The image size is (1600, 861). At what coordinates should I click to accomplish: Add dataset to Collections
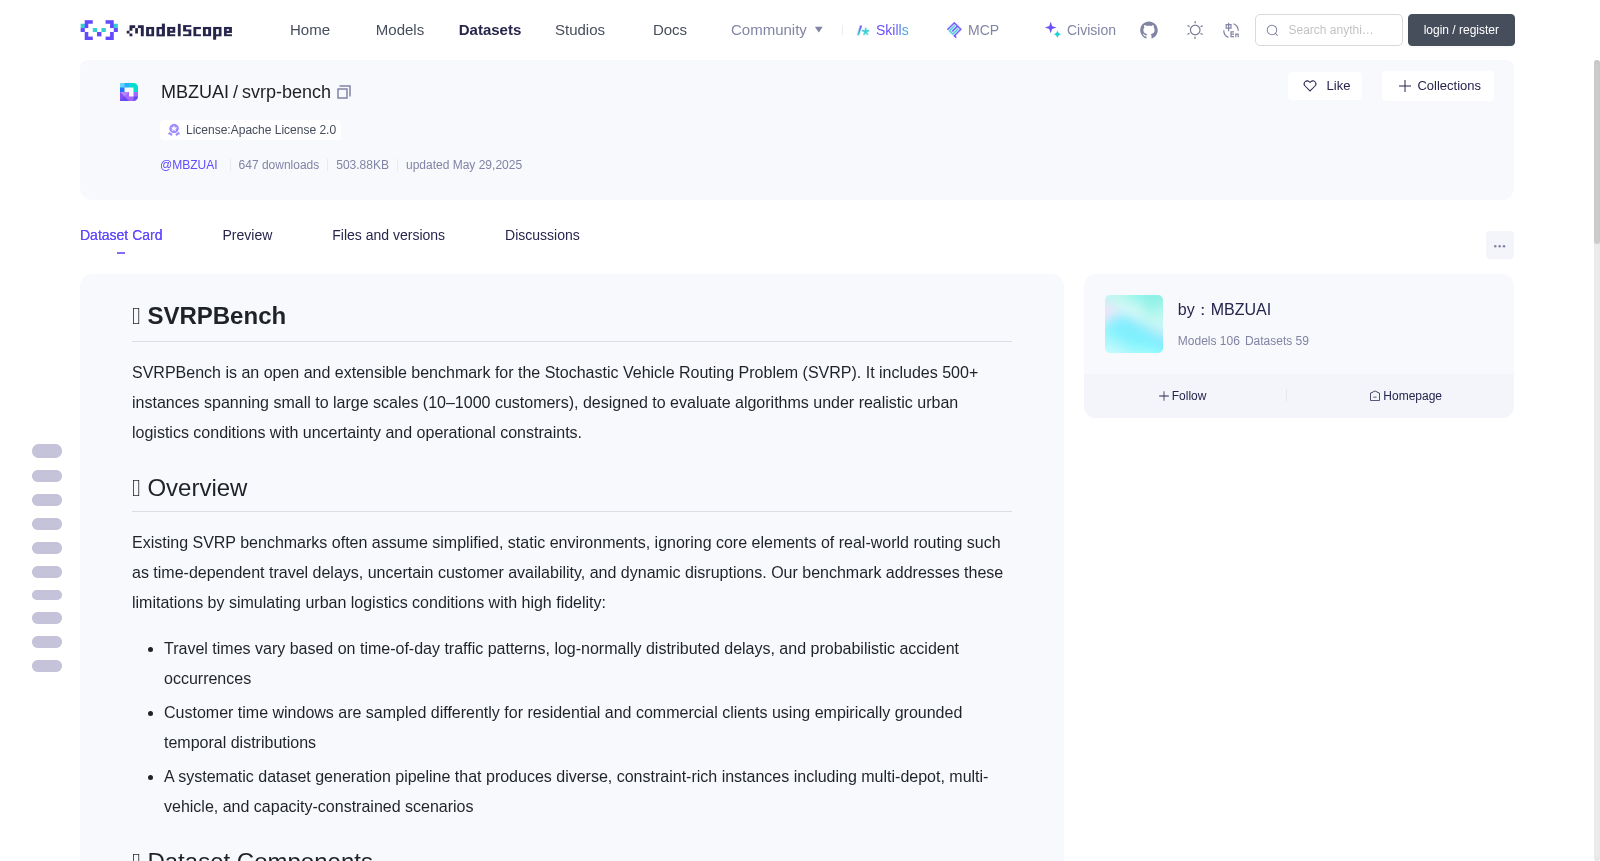[x=1438, y=86]
